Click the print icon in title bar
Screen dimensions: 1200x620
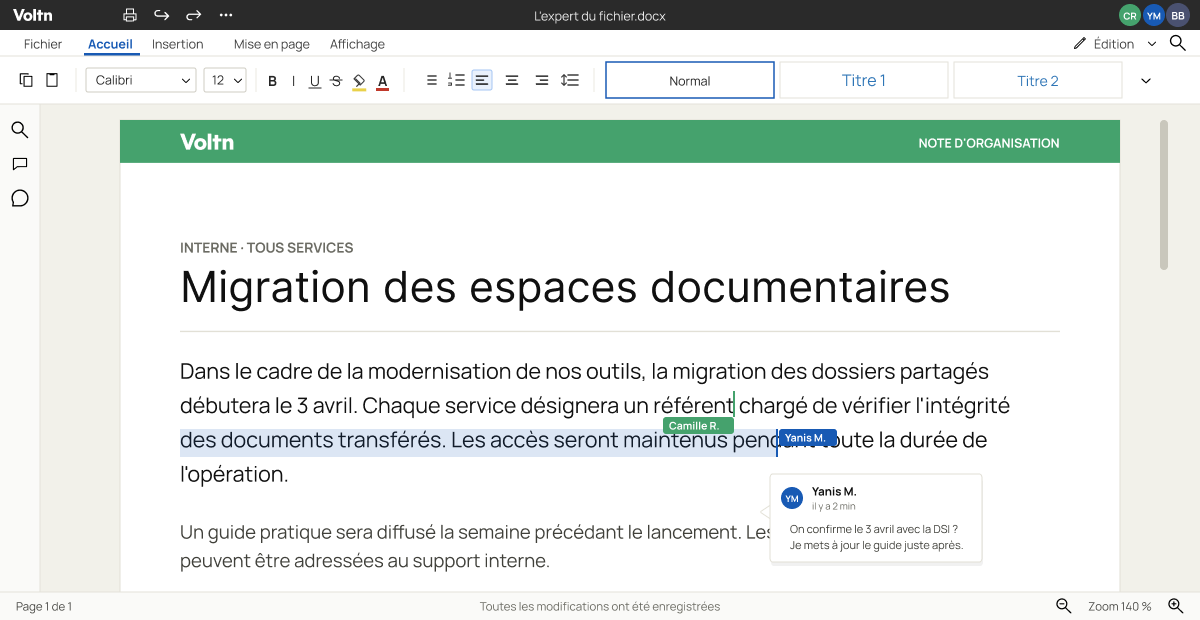(130, 15)
